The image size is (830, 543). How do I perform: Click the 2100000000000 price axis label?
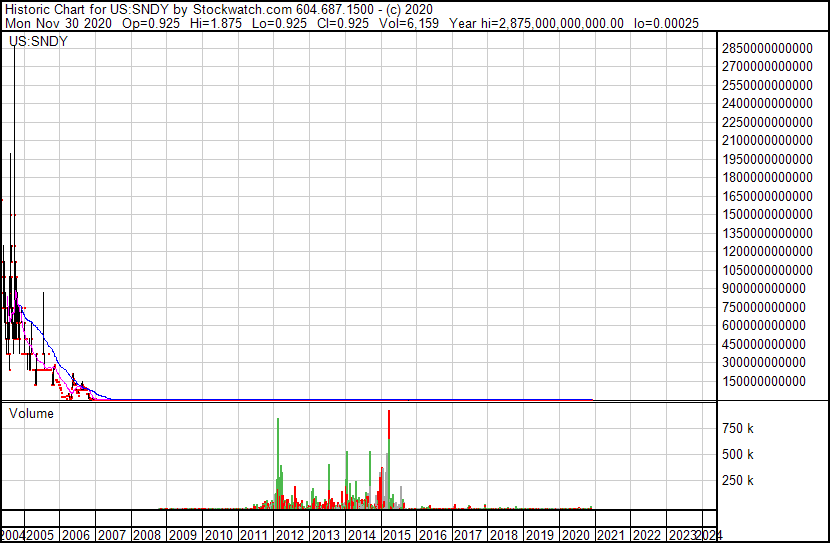[x=767, y=140]
